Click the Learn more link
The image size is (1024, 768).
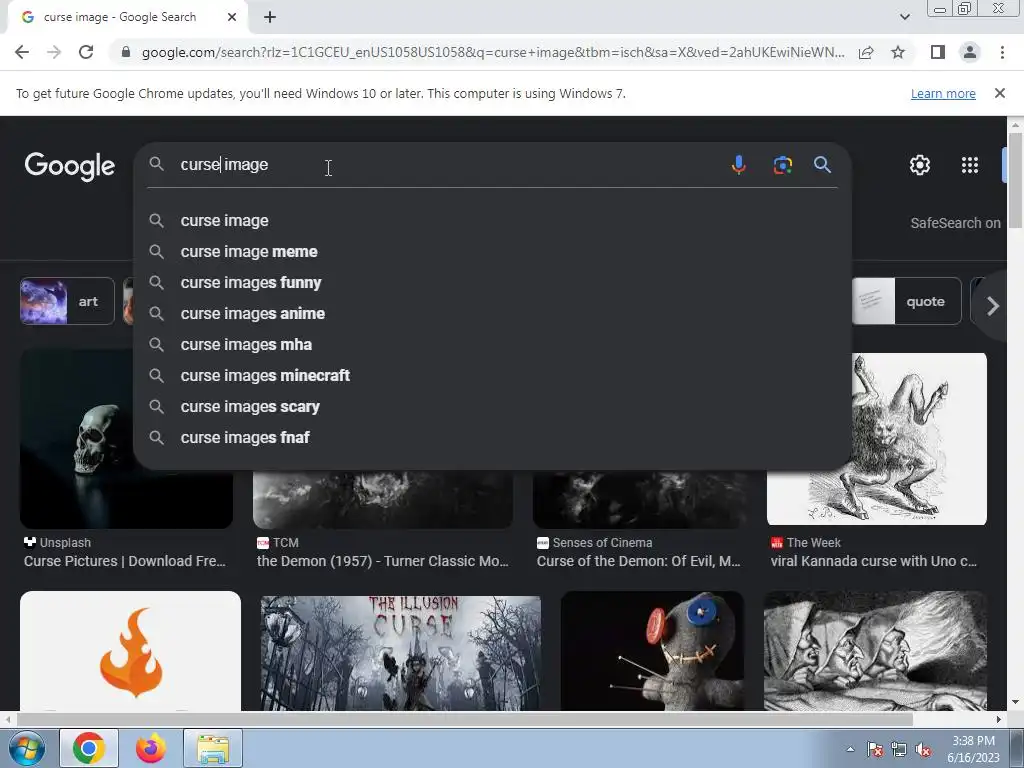pos(943,93)
